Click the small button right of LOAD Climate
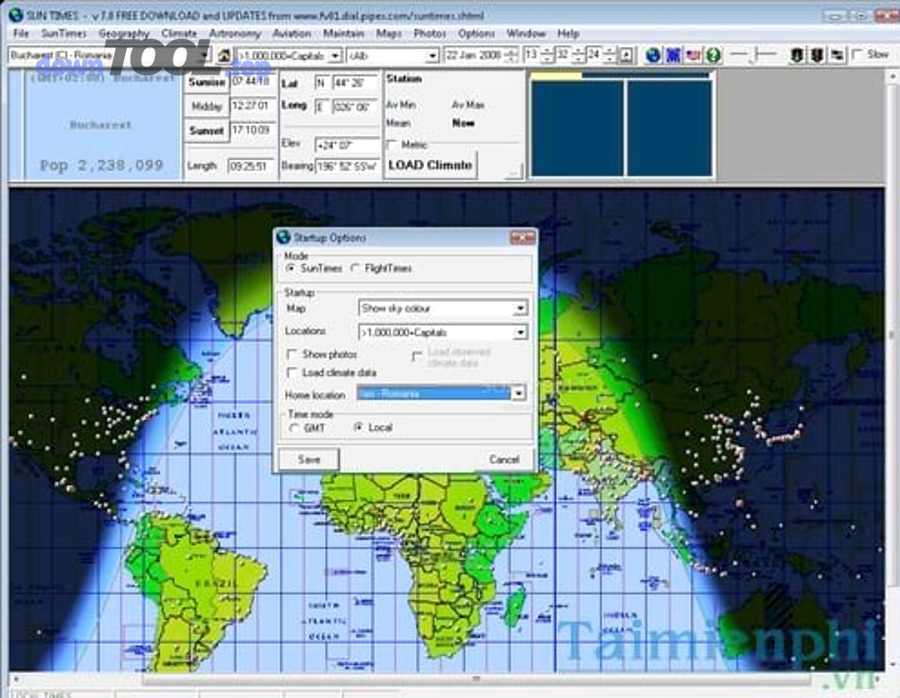 (x=514, y=170)
